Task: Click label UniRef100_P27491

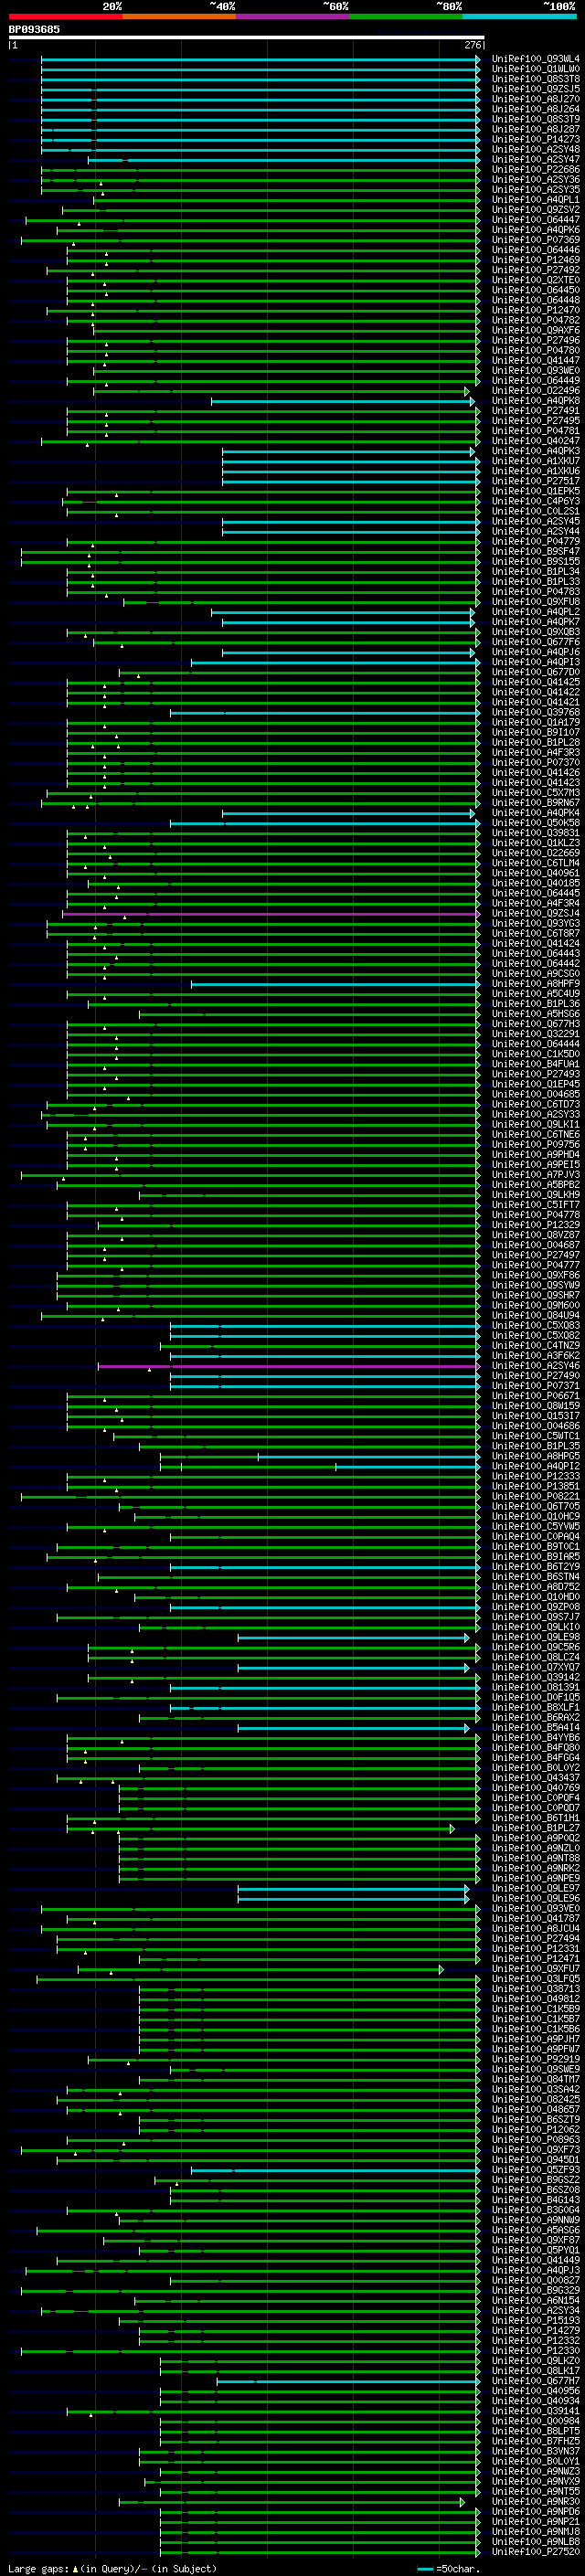Action: click(536, 411)
